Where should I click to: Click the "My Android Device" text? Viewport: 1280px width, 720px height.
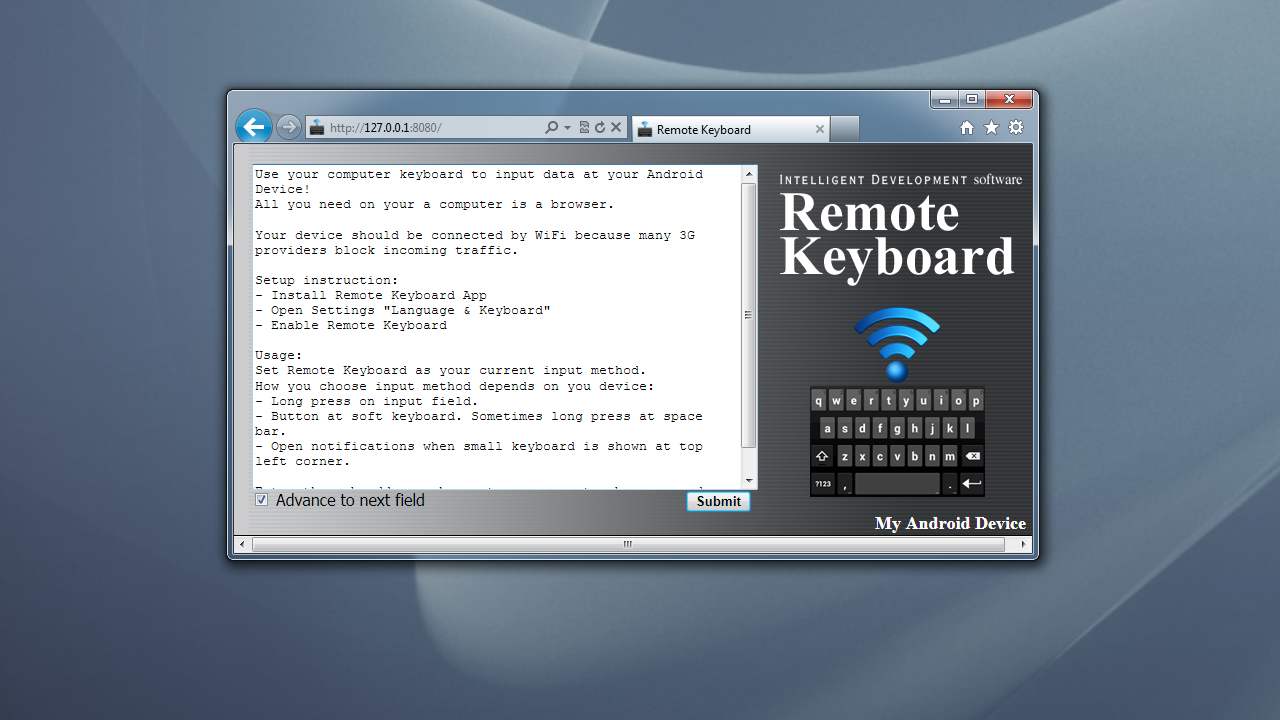950,523
